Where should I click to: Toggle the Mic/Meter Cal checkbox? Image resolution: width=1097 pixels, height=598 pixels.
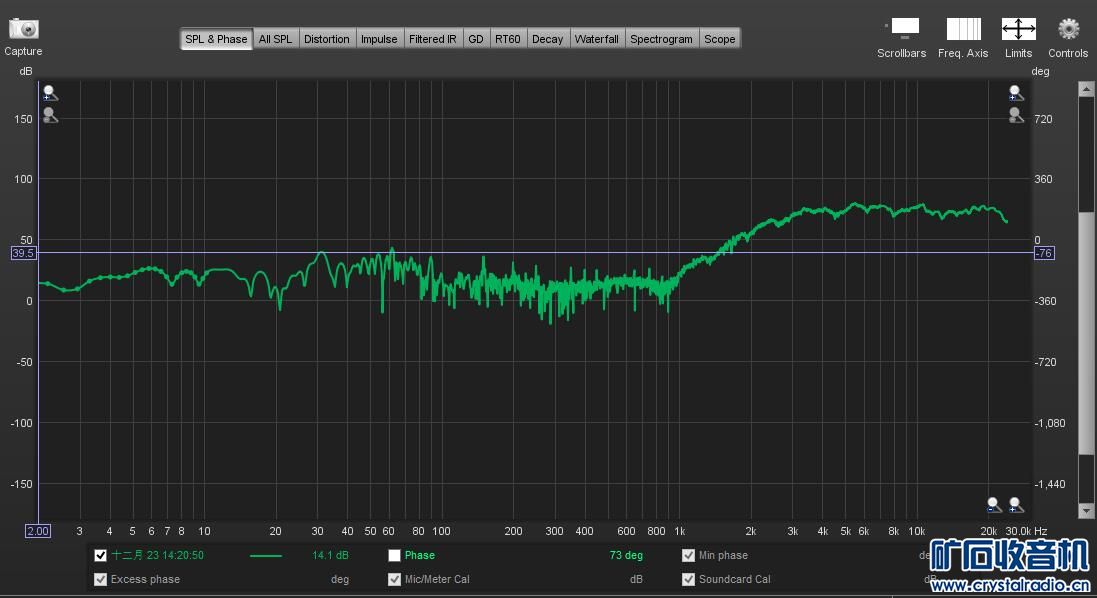pyautogui.click(x=394, y=579)
